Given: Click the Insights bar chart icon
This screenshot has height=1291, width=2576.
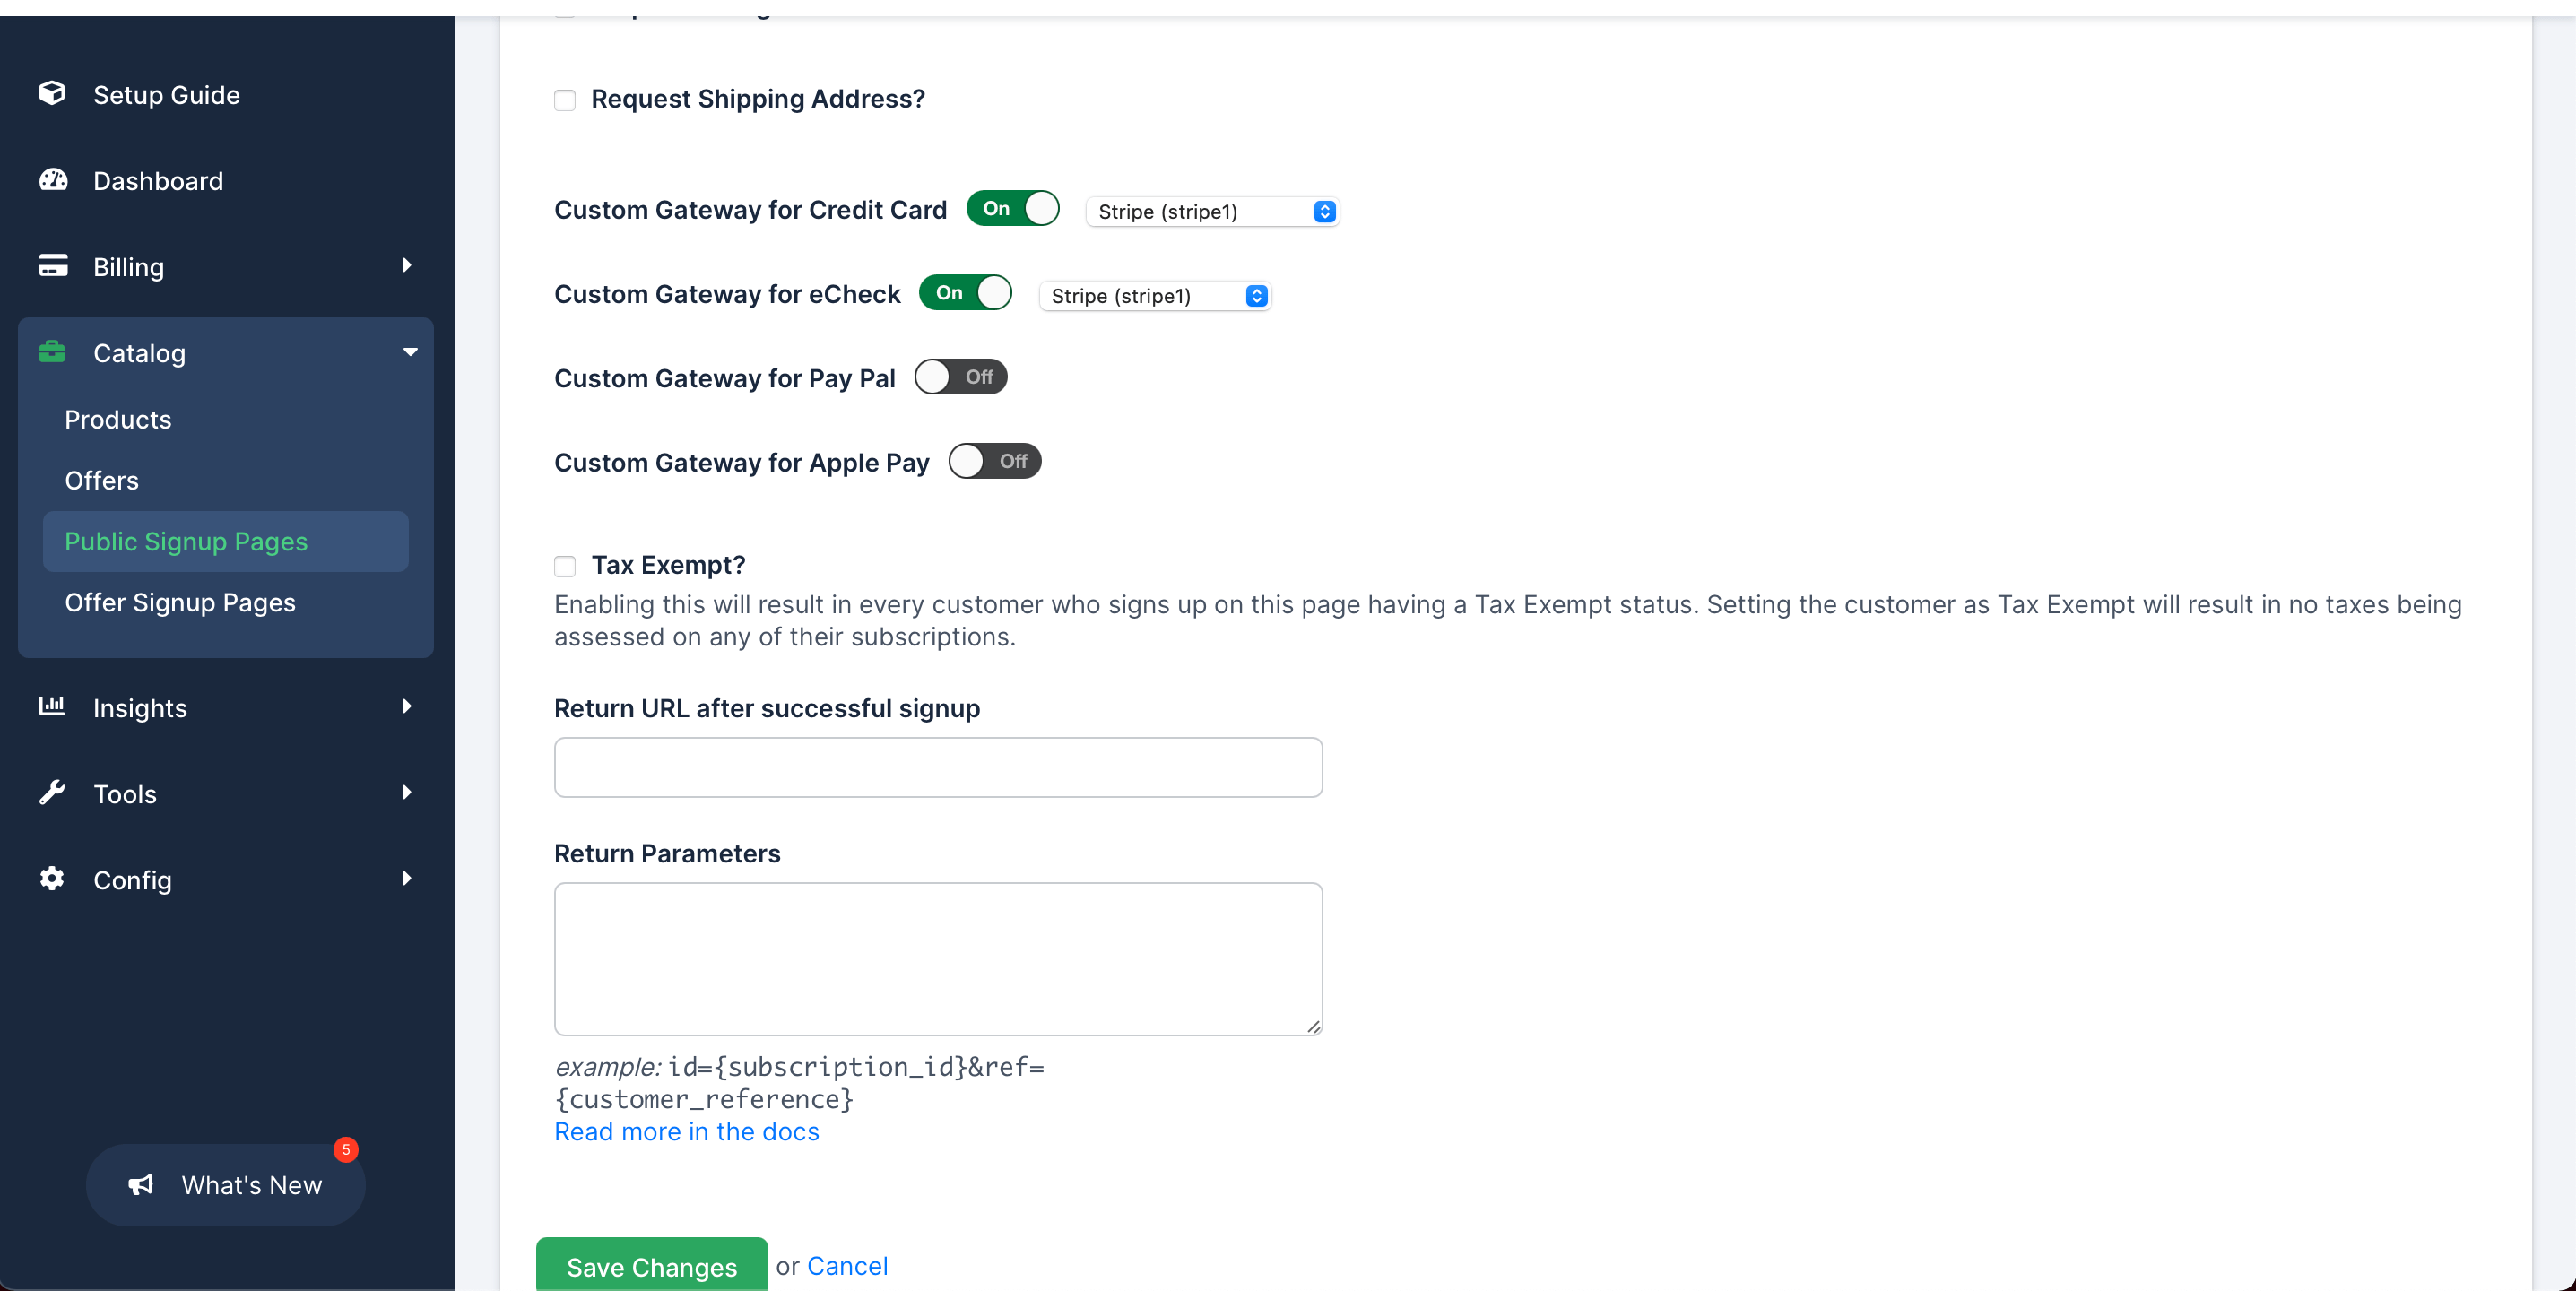Looking at the screenshot, I should (52, 706).
